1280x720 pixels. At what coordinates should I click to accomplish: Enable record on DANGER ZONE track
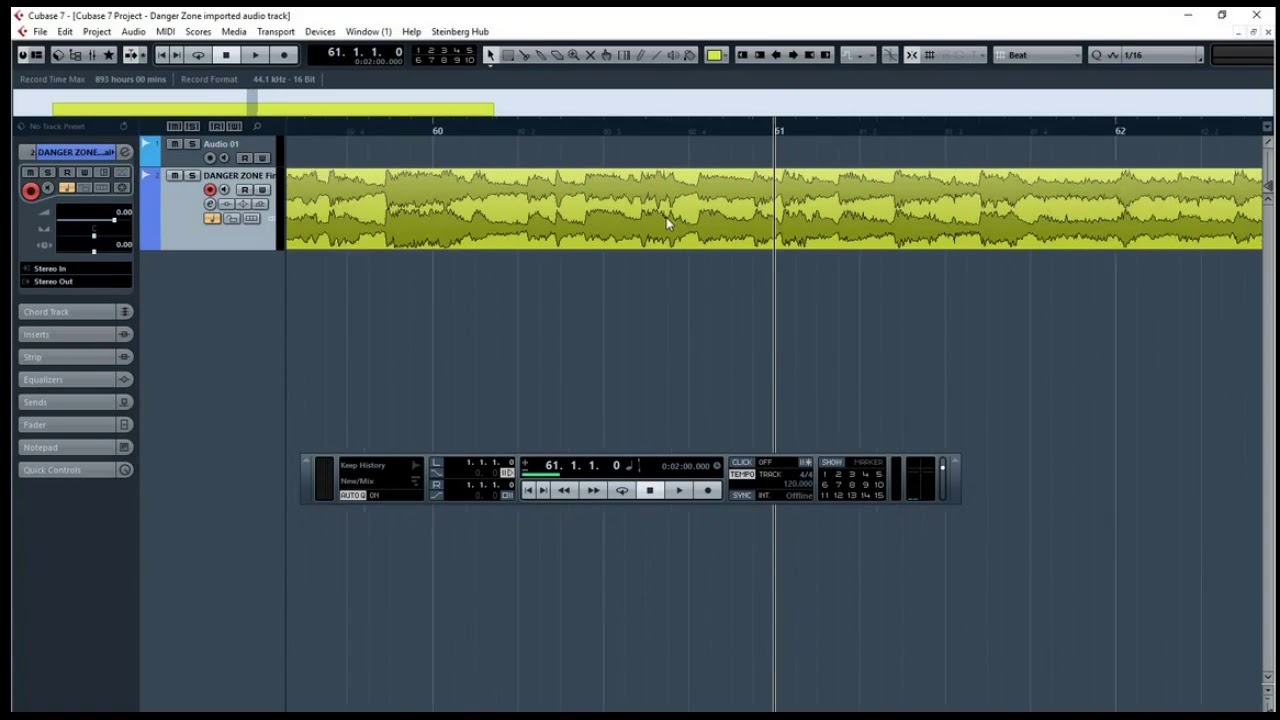(210, 190)
